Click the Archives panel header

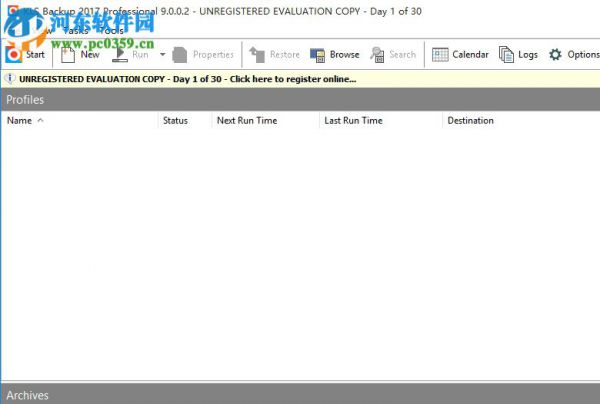click(300, 394)
